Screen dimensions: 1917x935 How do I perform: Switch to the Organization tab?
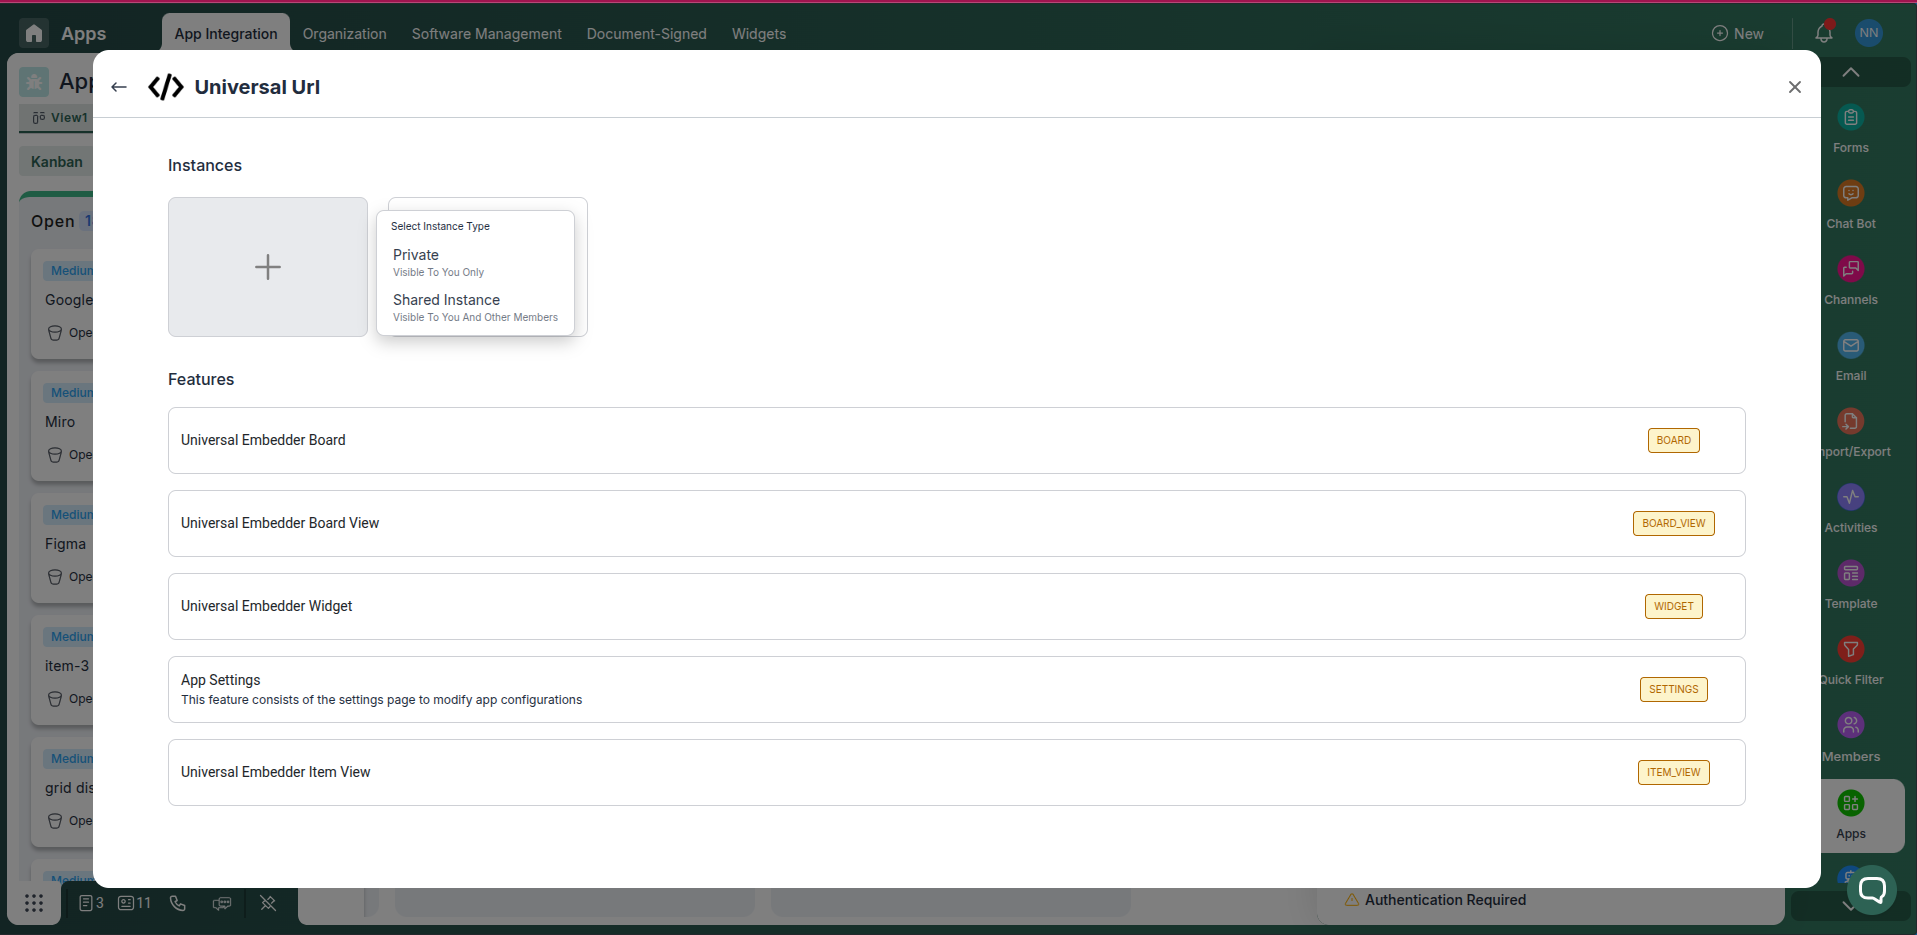tap(344, 33)
